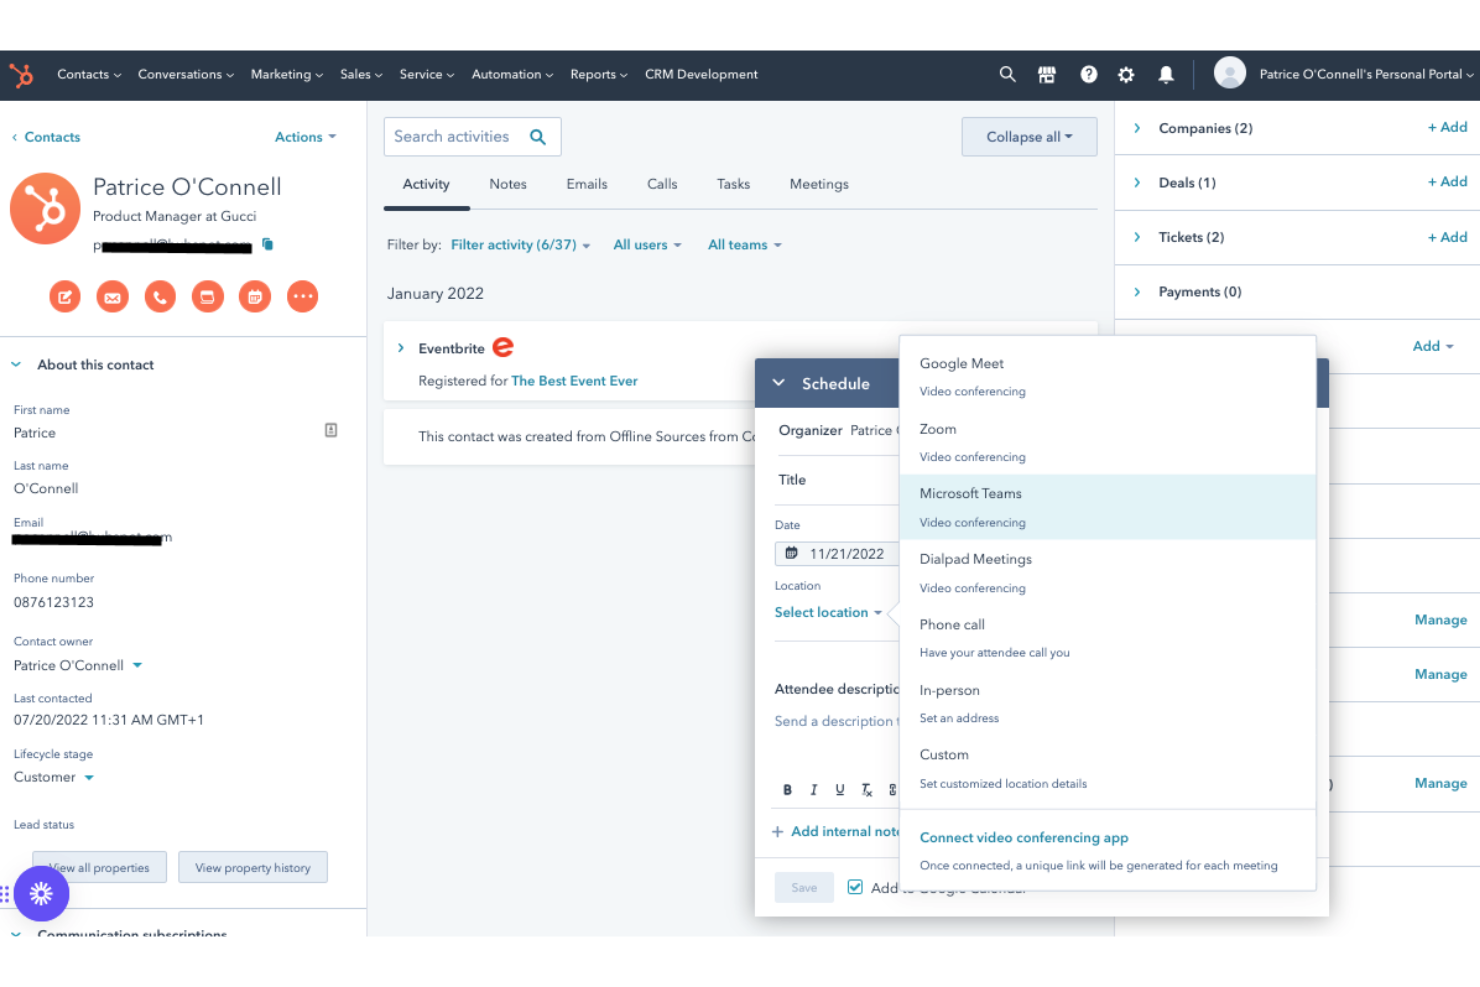Image resolution: width=1480 pixels, height=987 pixels.
Task: Open Filter activity (6/37) dropdown
Action: click(520, 245)
